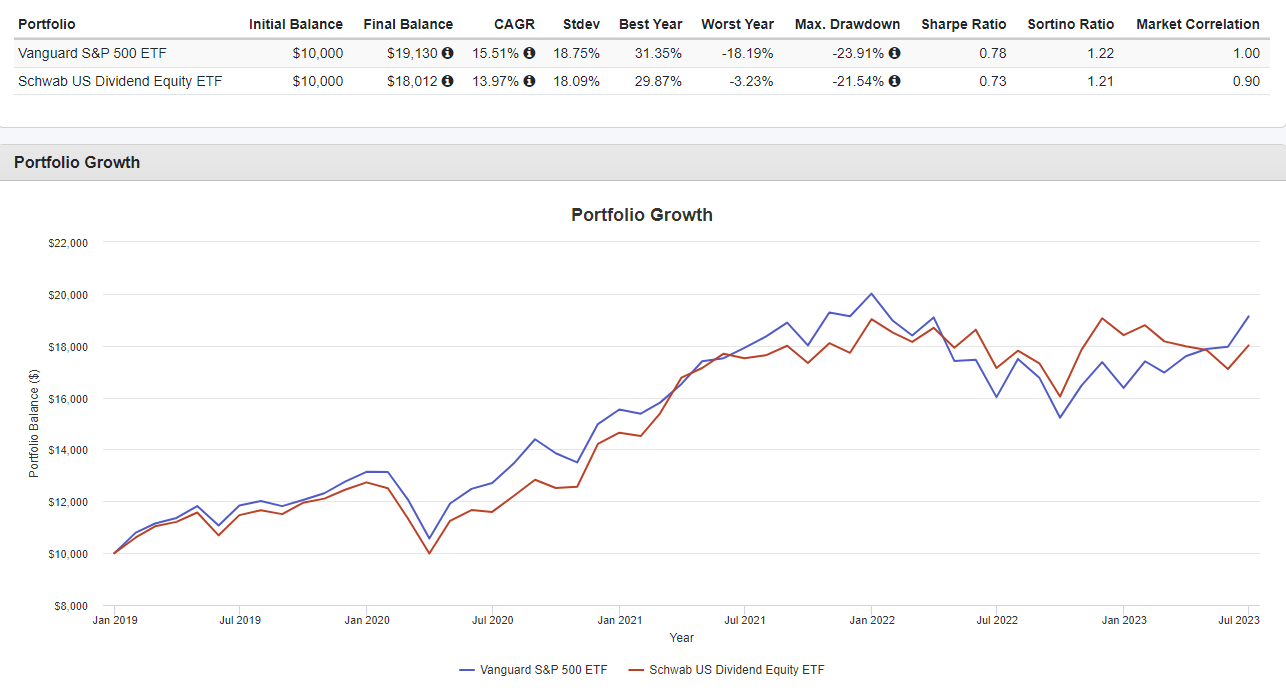Click info icon beside -21.54% drawdown
The image size is (1286, 690).
point(894,81)
